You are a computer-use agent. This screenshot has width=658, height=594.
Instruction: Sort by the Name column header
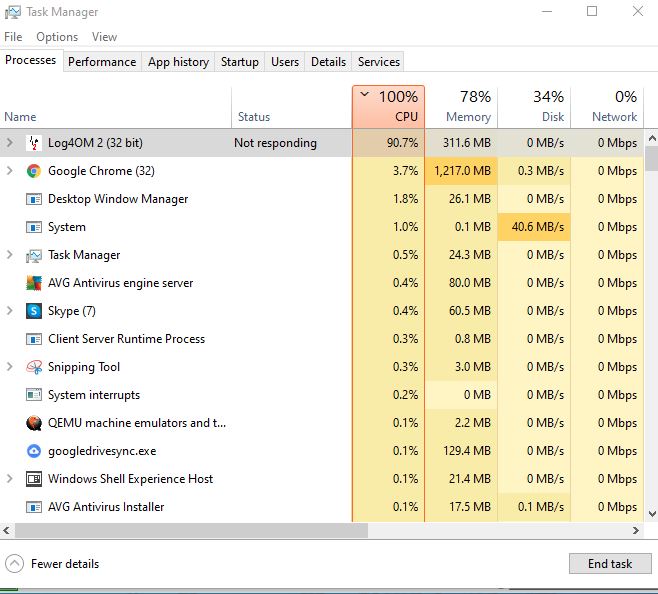(115, 107)
